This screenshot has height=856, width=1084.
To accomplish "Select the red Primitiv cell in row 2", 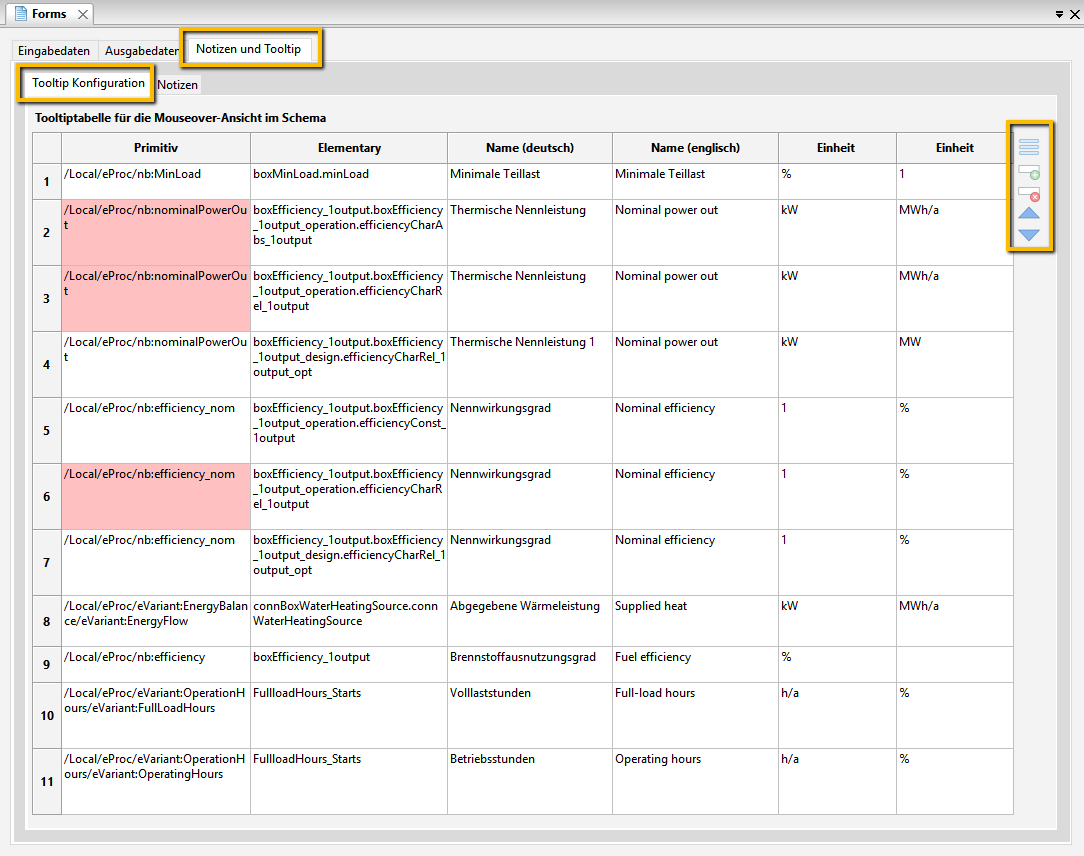I will [156, 232].
